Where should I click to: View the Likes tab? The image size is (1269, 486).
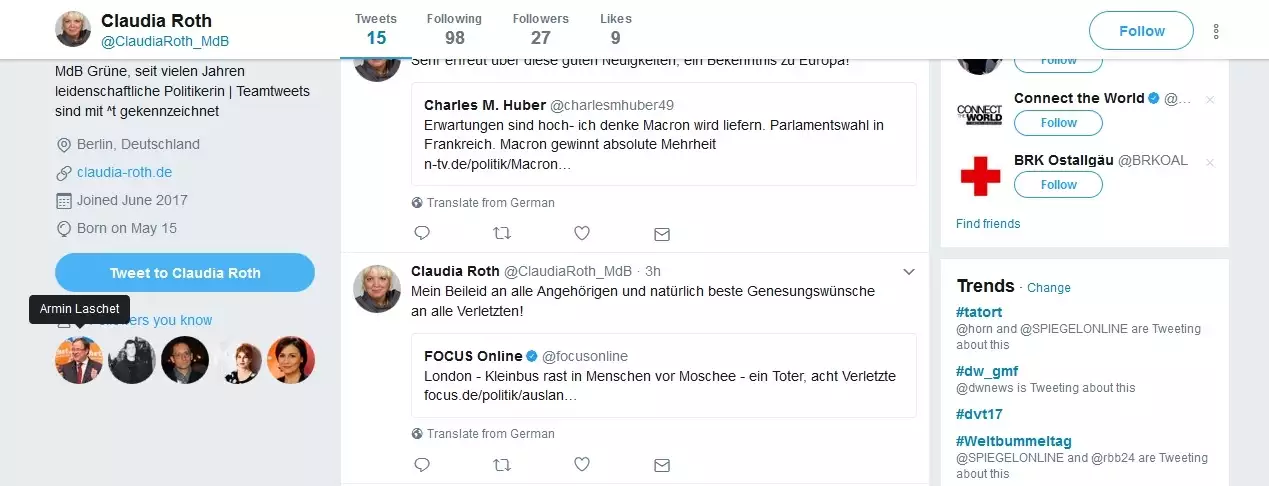(x=615, y=29)
